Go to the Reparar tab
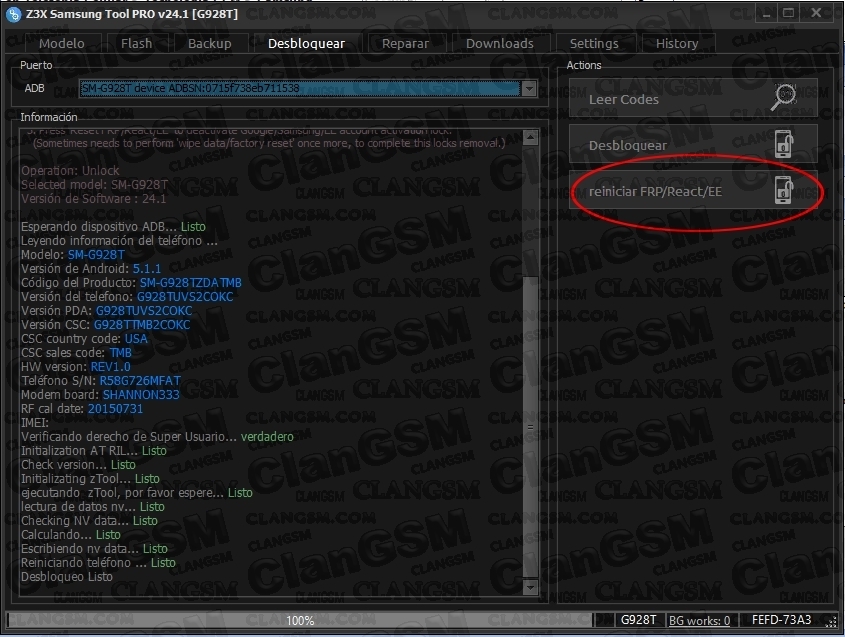The image size is (845, 637). (406, 44)
